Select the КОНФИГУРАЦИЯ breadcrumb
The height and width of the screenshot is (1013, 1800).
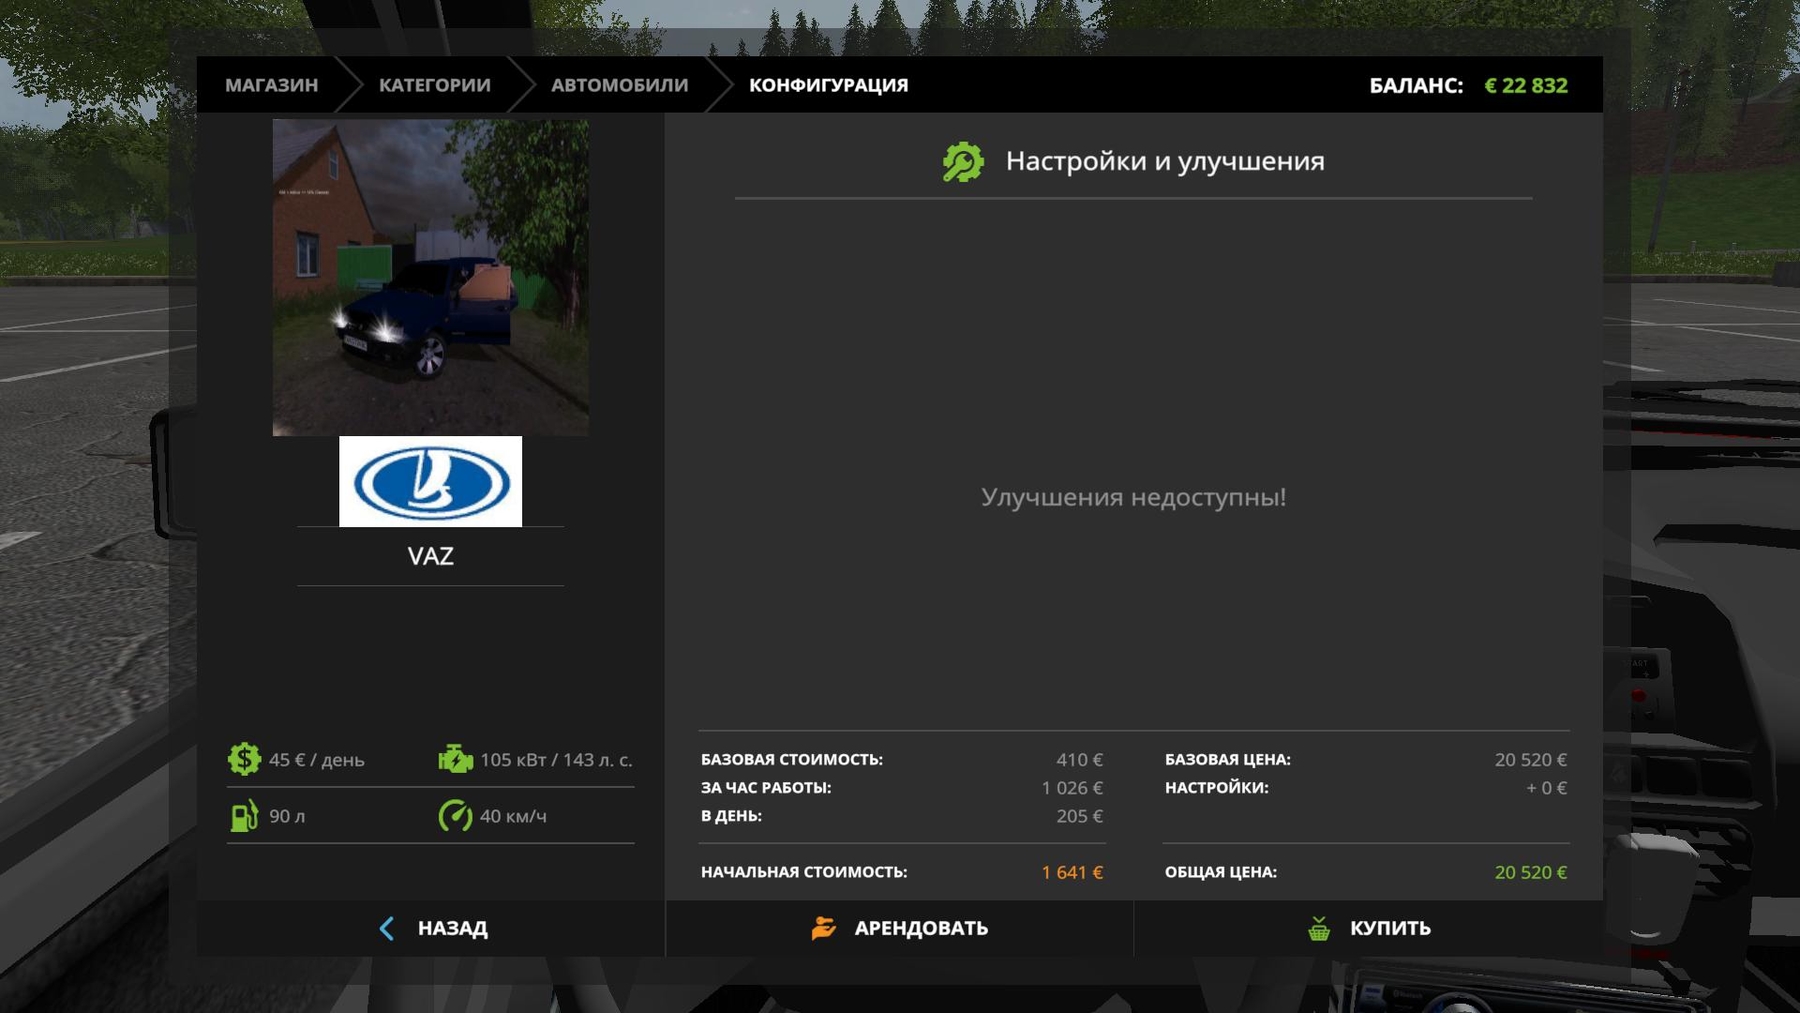(828, 85)
